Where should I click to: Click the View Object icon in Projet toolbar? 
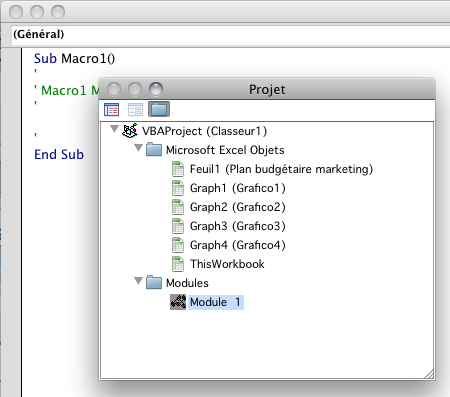tap(135, 109)
